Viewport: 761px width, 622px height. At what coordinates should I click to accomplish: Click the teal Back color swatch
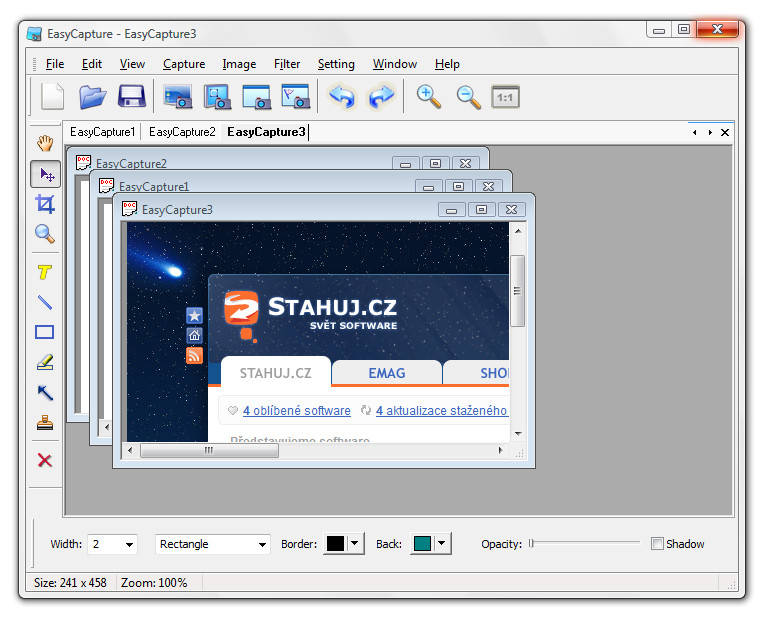pos(422,543)
